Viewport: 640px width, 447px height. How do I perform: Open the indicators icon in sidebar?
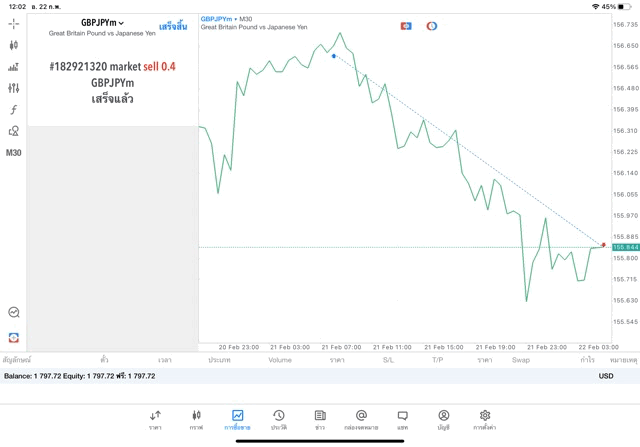[13, 67]
